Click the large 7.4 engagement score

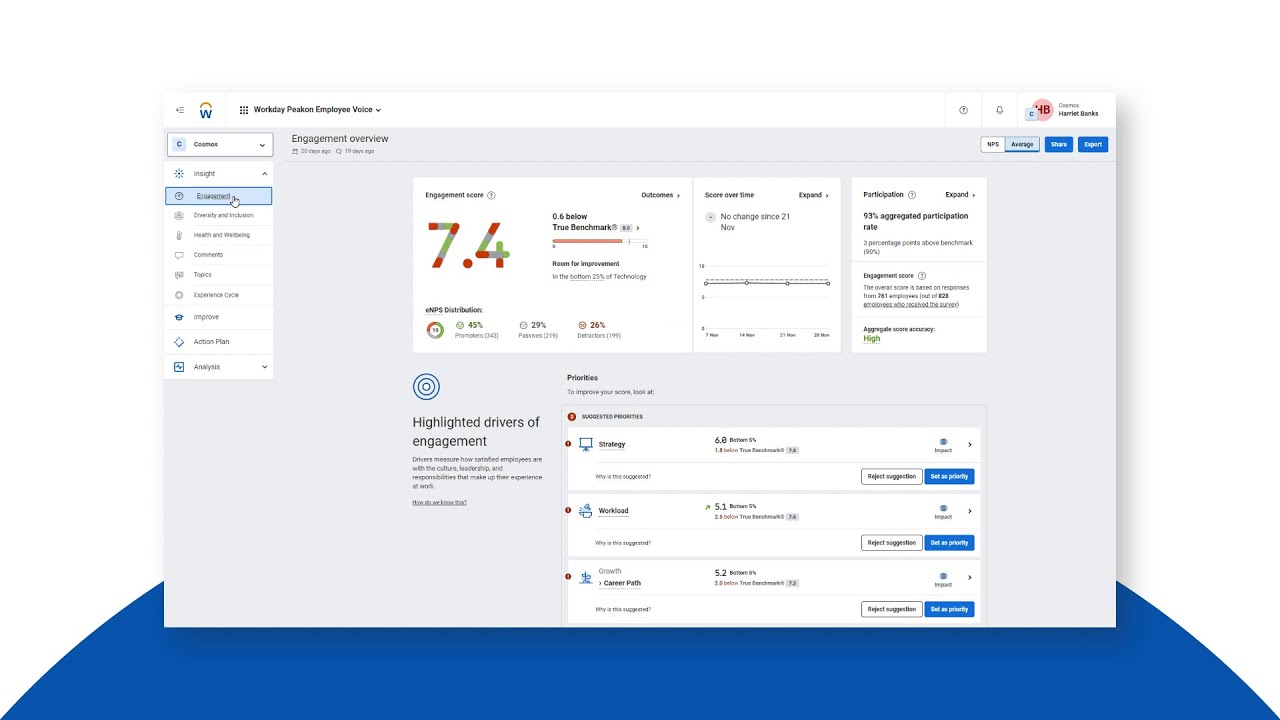(x=468, y=245)
